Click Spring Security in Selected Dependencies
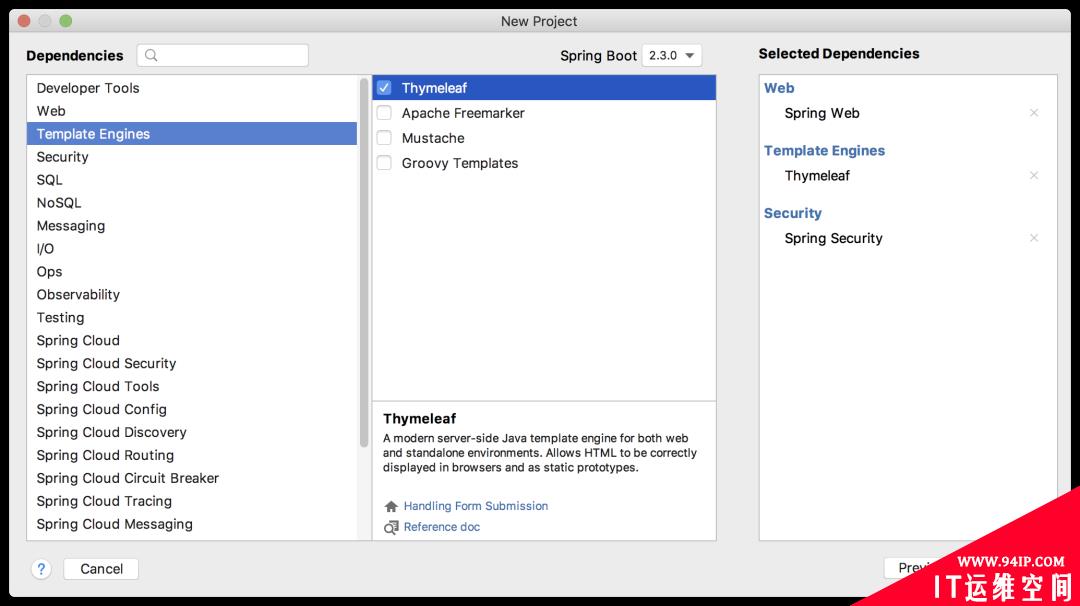 (833, 238)
